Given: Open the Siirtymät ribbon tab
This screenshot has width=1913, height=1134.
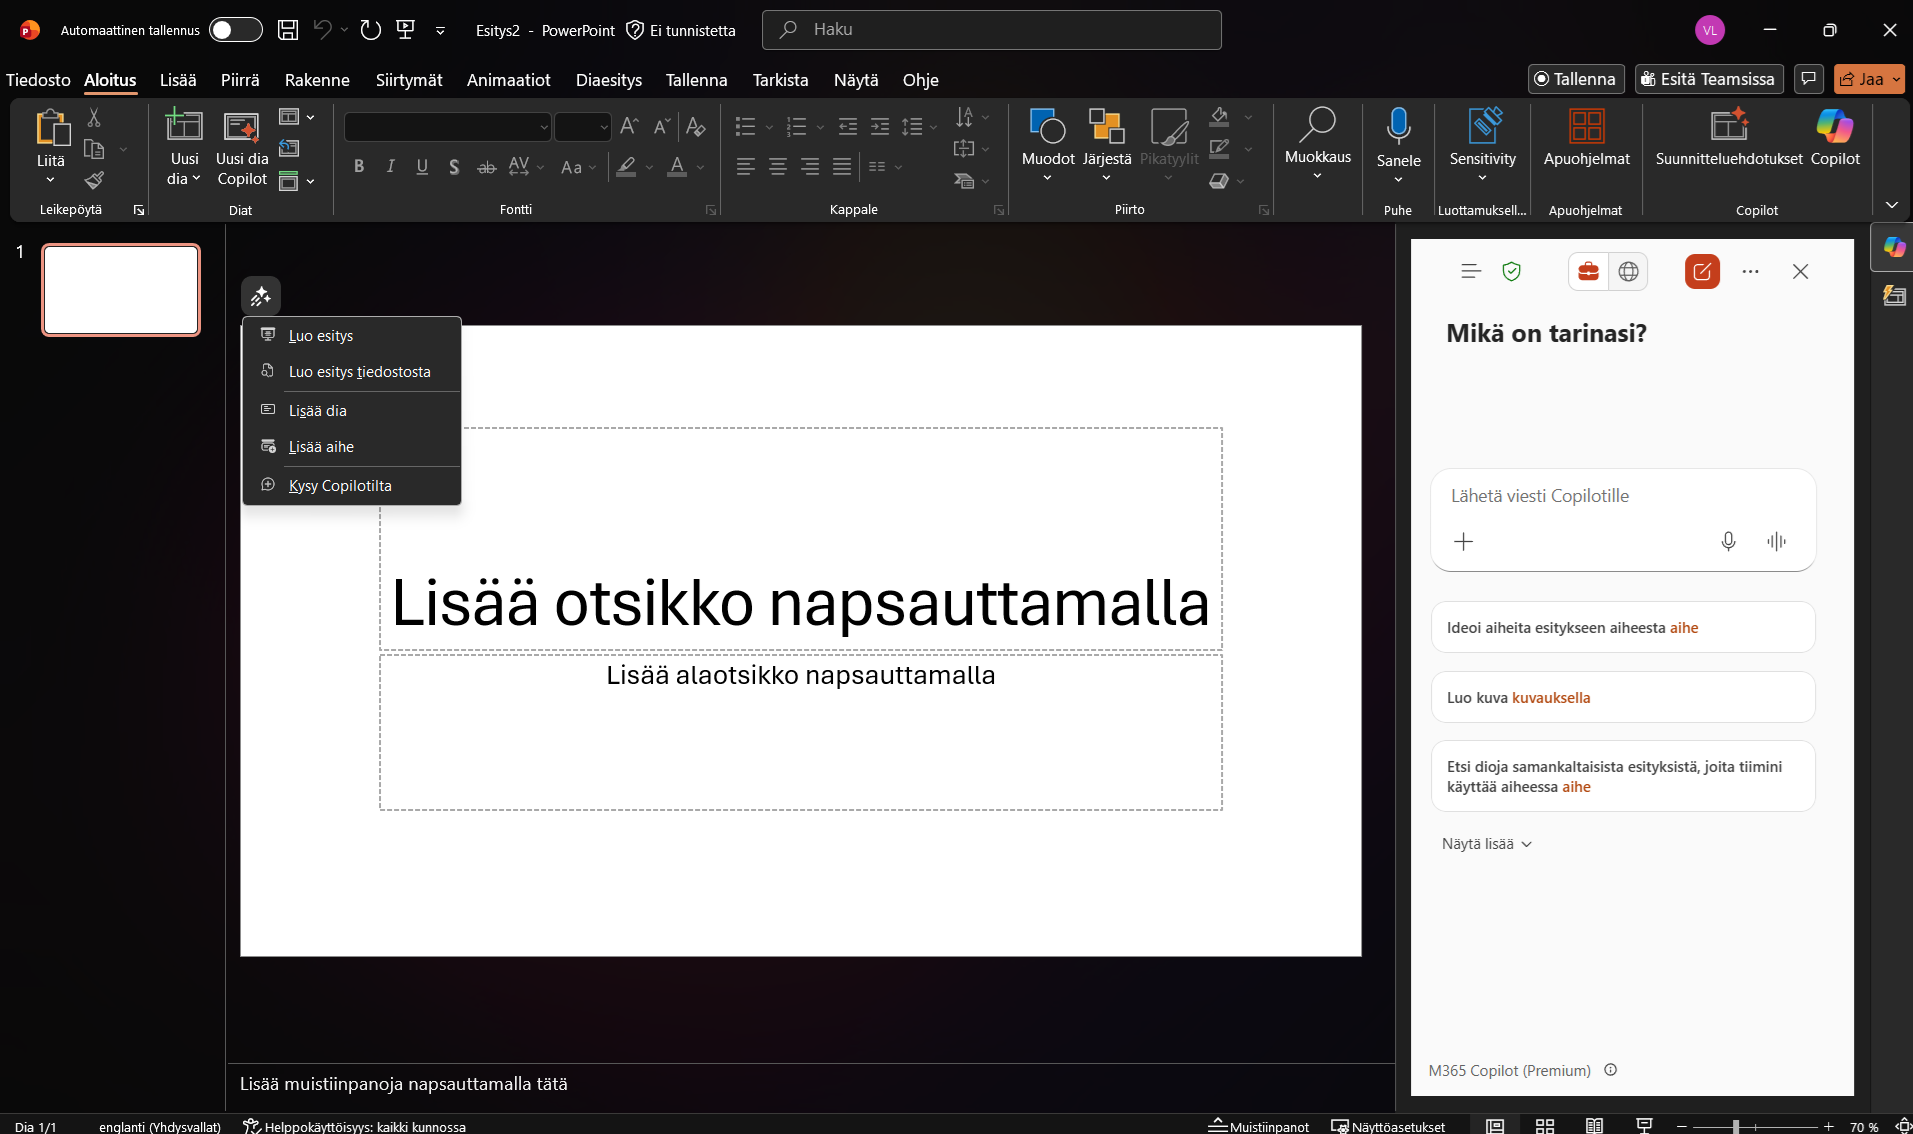Looking at the screenshot, I should coord(408,80).
